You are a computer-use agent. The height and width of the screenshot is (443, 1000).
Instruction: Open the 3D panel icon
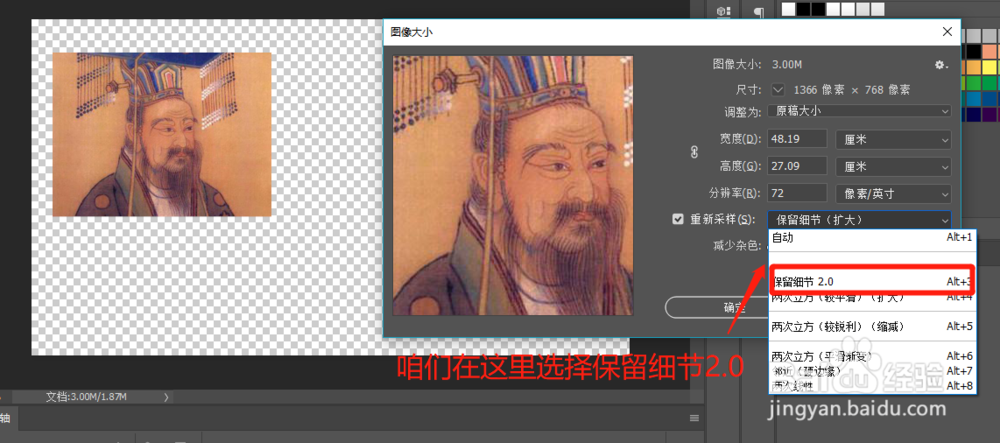(x=723, y=11)
